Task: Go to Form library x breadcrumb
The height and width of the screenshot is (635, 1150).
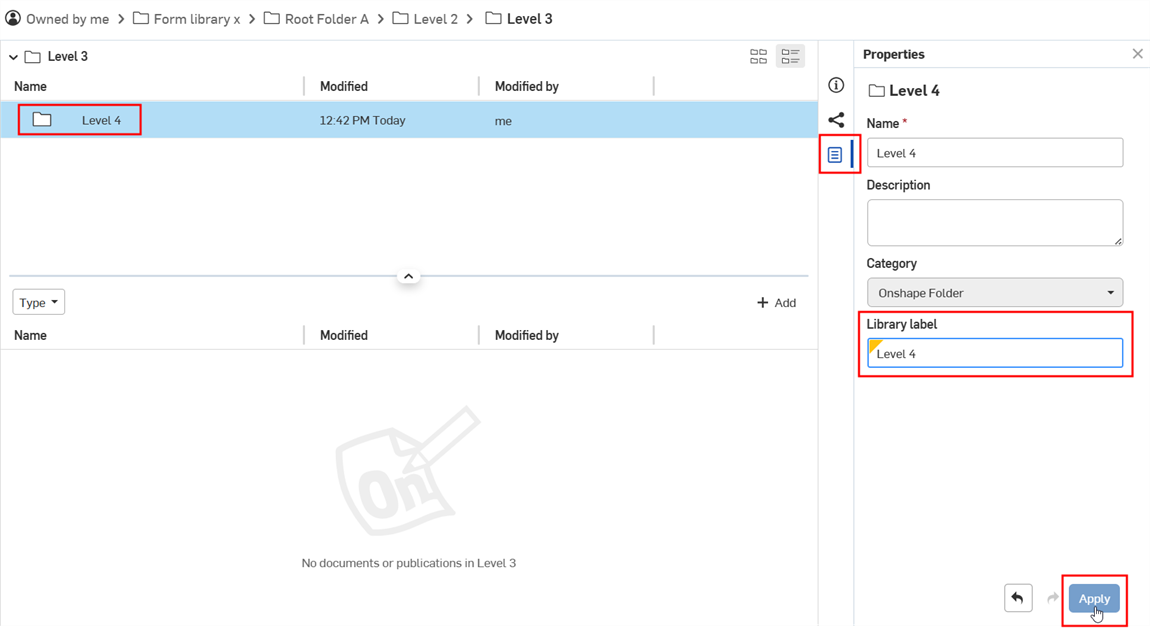Action: click(x=197, y=19)
